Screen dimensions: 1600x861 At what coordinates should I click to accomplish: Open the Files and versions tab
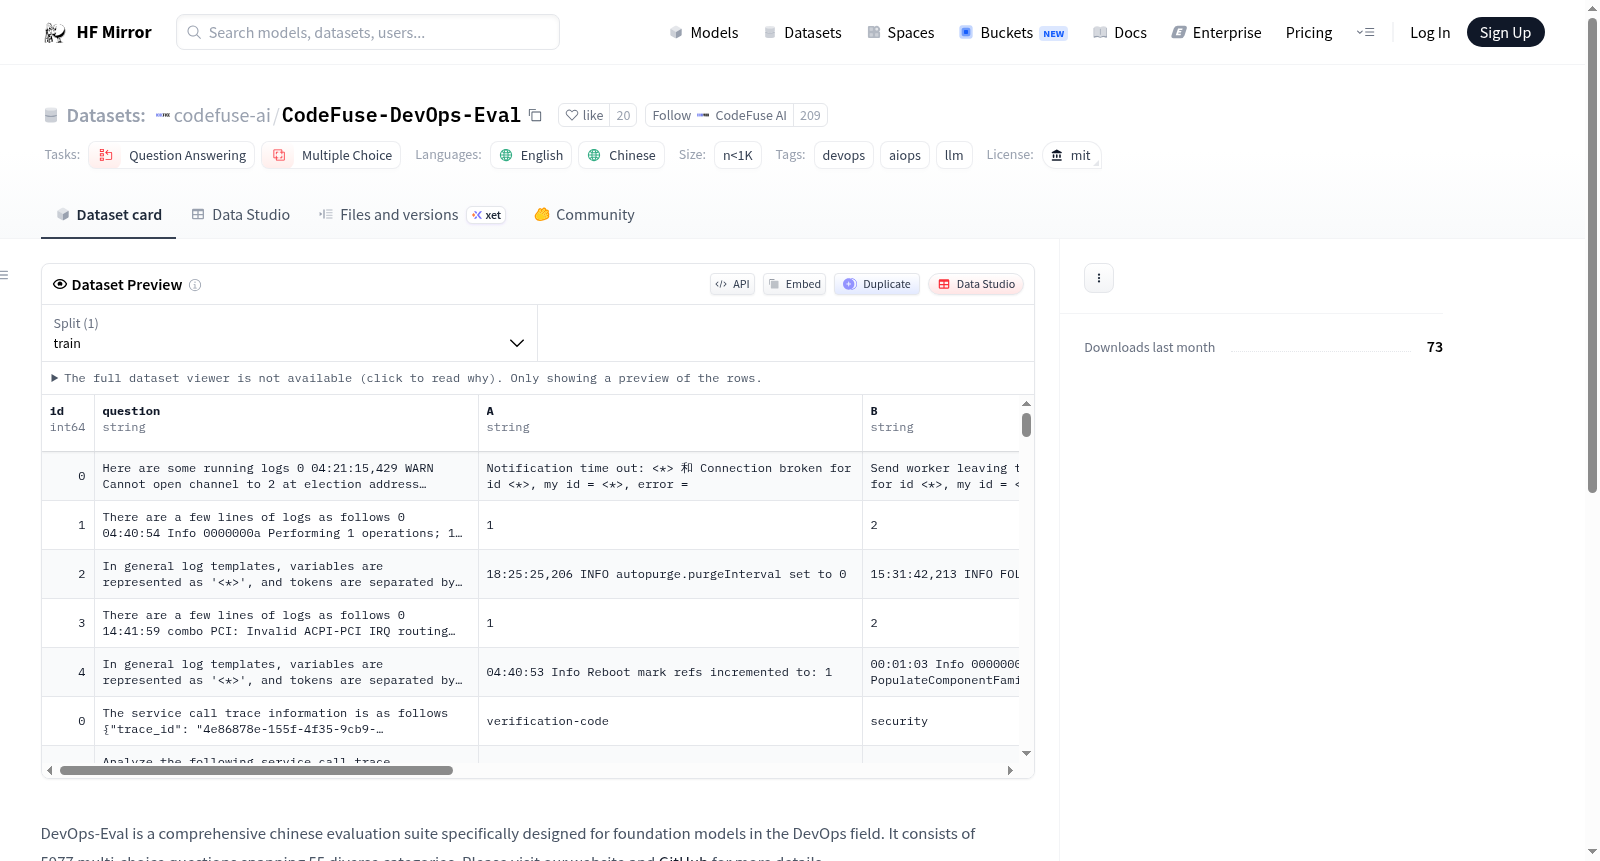pyautogui.click(x=412, y=215)
